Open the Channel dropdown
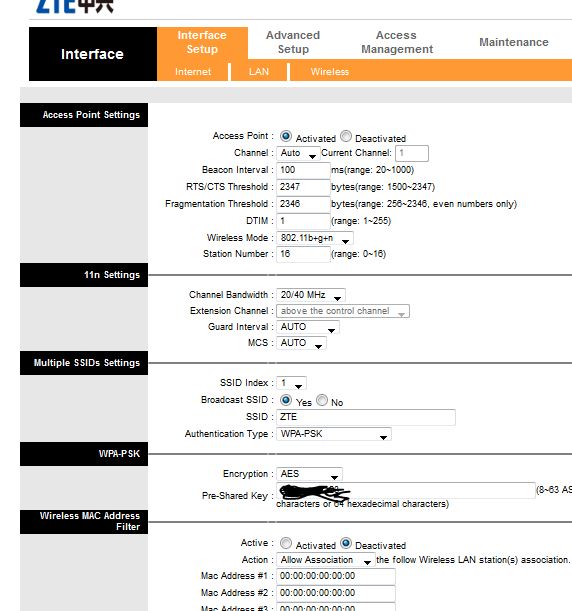The height and width of the screenshot is (611, 572). click(x=298, y=153)
